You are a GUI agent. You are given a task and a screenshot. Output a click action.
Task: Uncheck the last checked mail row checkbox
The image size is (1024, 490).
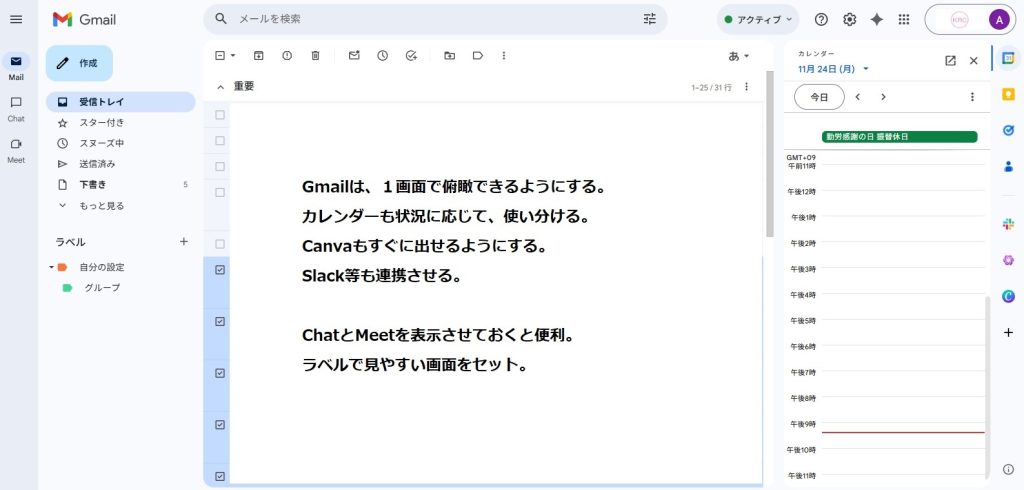(220, 476)
